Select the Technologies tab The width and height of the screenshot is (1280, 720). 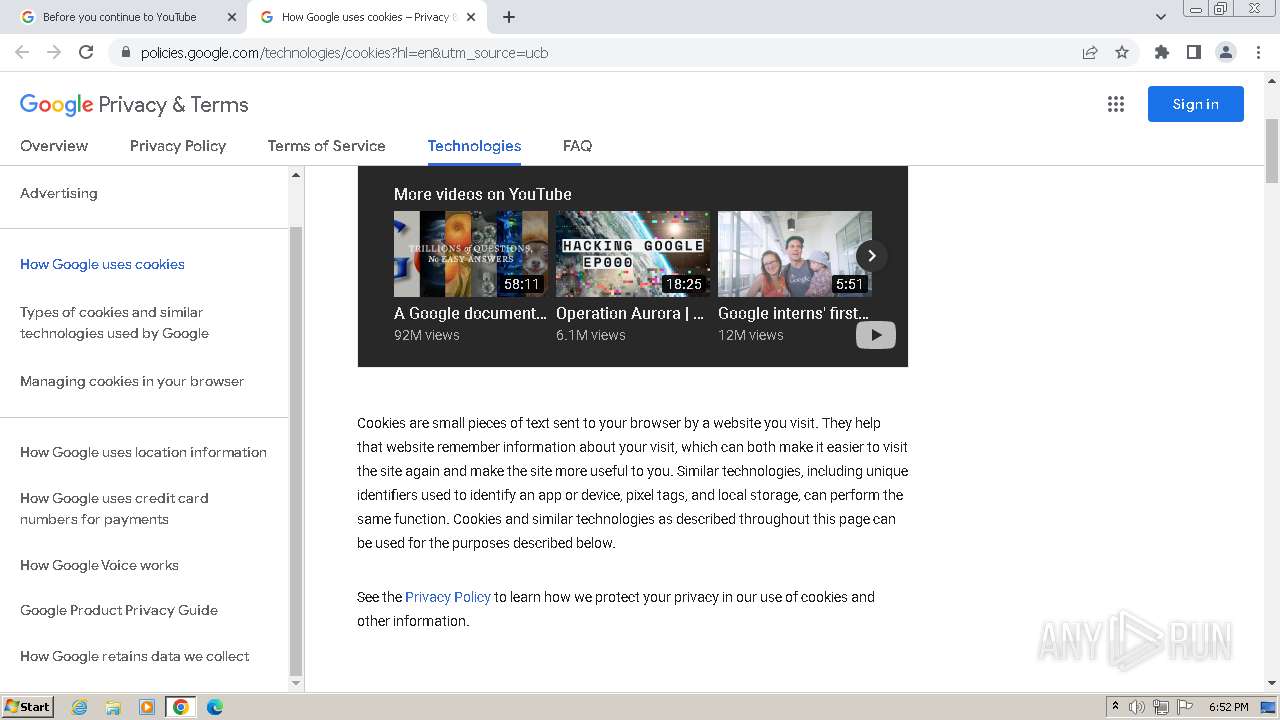(x=474, y=146)
